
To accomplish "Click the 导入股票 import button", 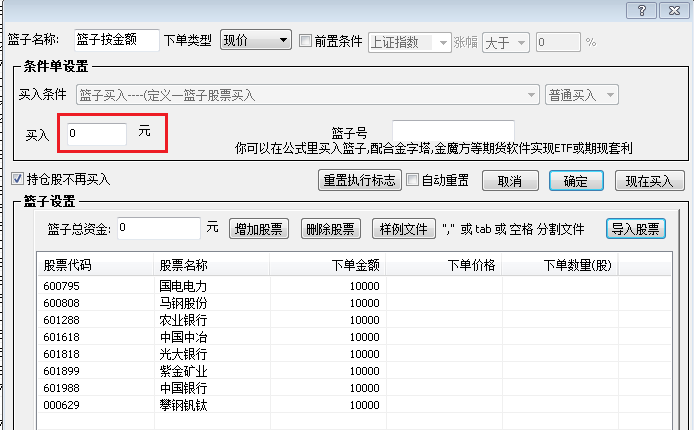I will [x=635, y=228].
